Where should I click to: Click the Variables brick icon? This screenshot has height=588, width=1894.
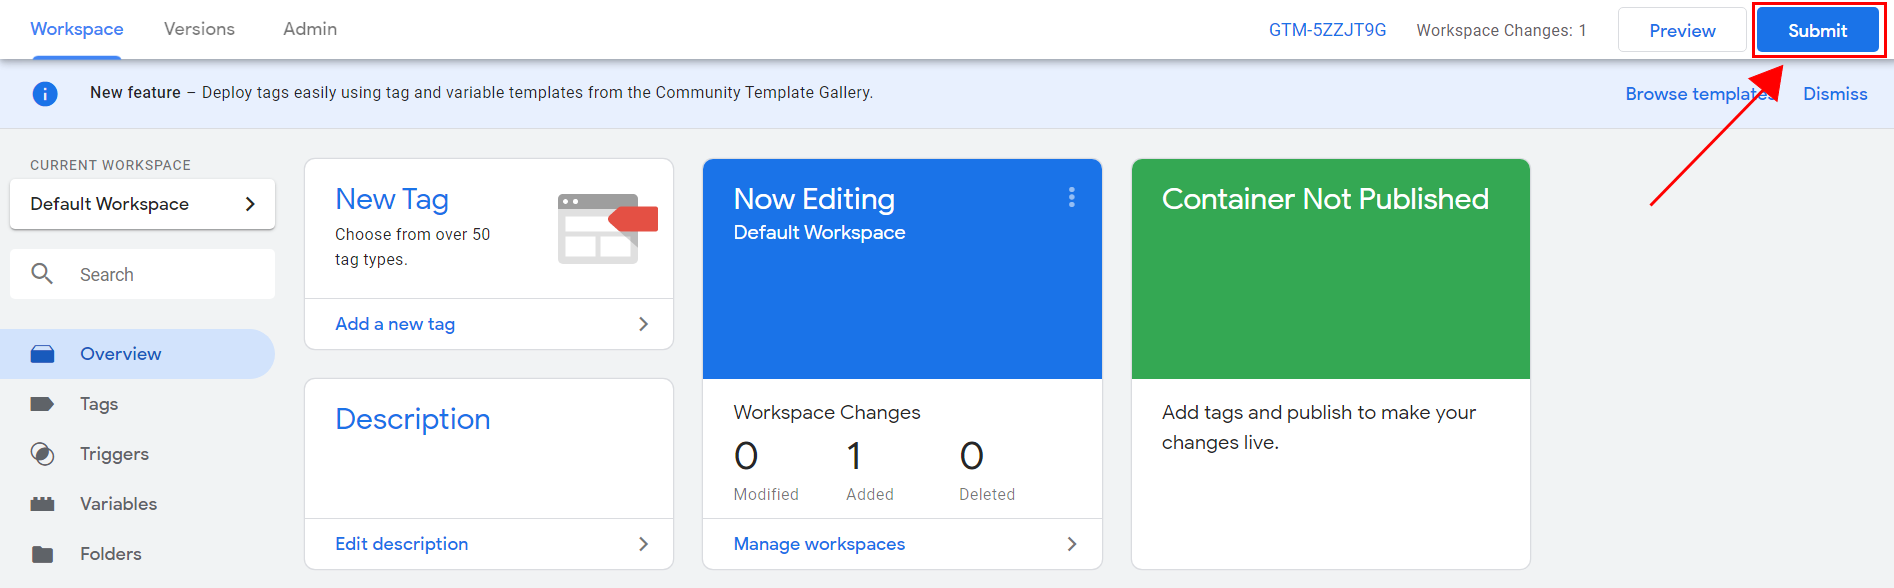42,504
